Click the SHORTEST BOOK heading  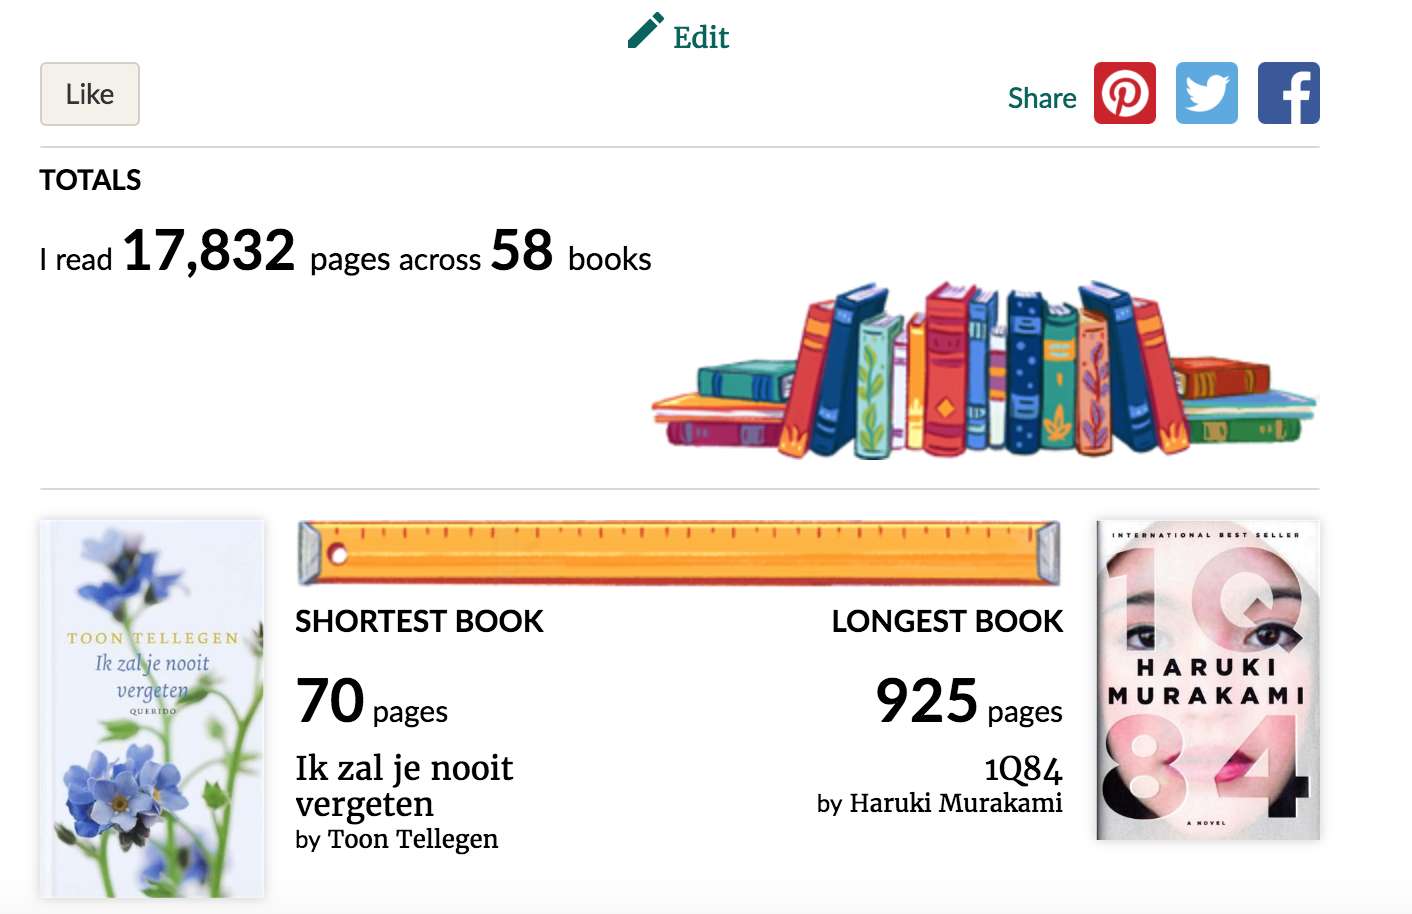click(419, 621)
